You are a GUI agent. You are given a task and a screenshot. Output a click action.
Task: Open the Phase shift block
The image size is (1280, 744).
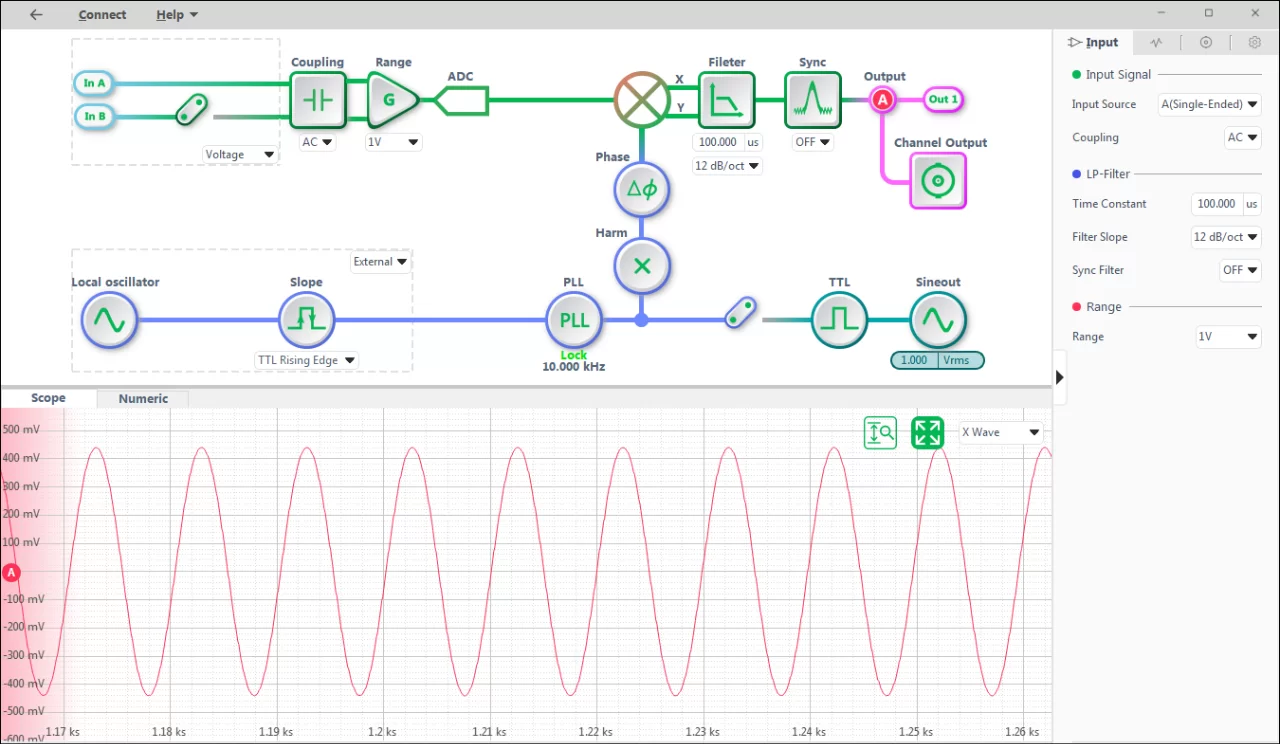(640, 189)
